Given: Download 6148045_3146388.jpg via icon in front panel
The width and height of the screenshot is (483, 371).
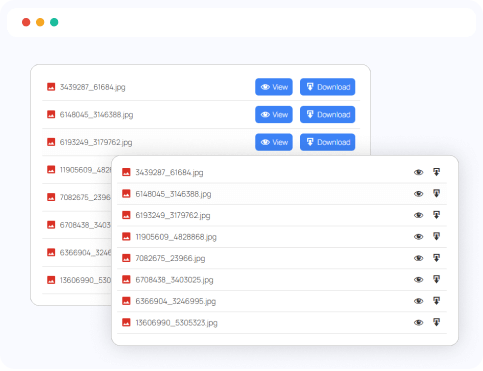Looking at the screenshot, I should click(436, 193).
